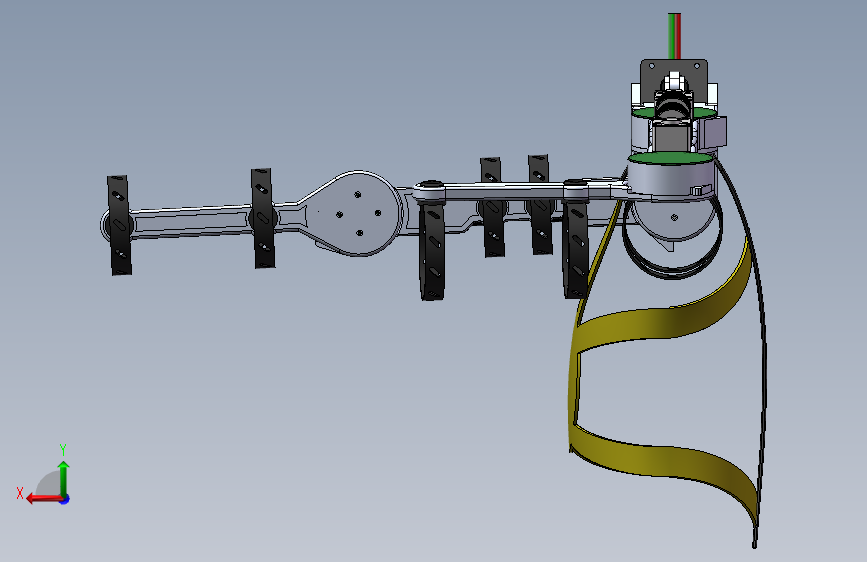Select the black strap at the arm's far-left end
This screenshot has height=562, width=867.
pos(119,225)
